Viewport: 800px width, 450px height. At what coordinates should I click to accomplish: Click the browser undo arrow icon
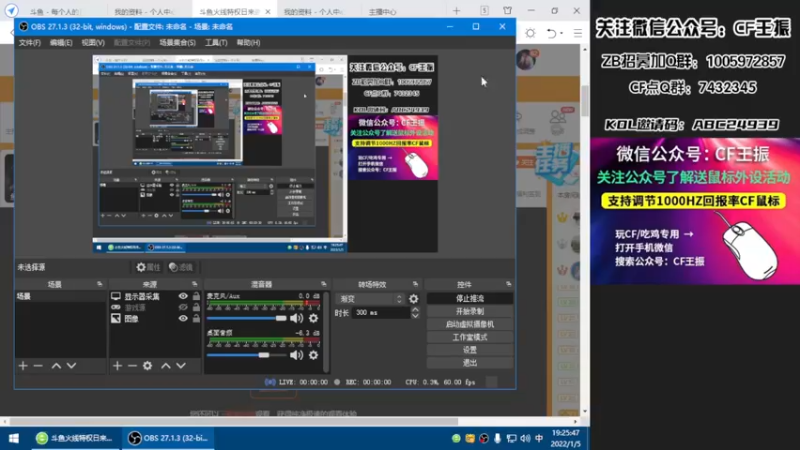tap(552, 33)
